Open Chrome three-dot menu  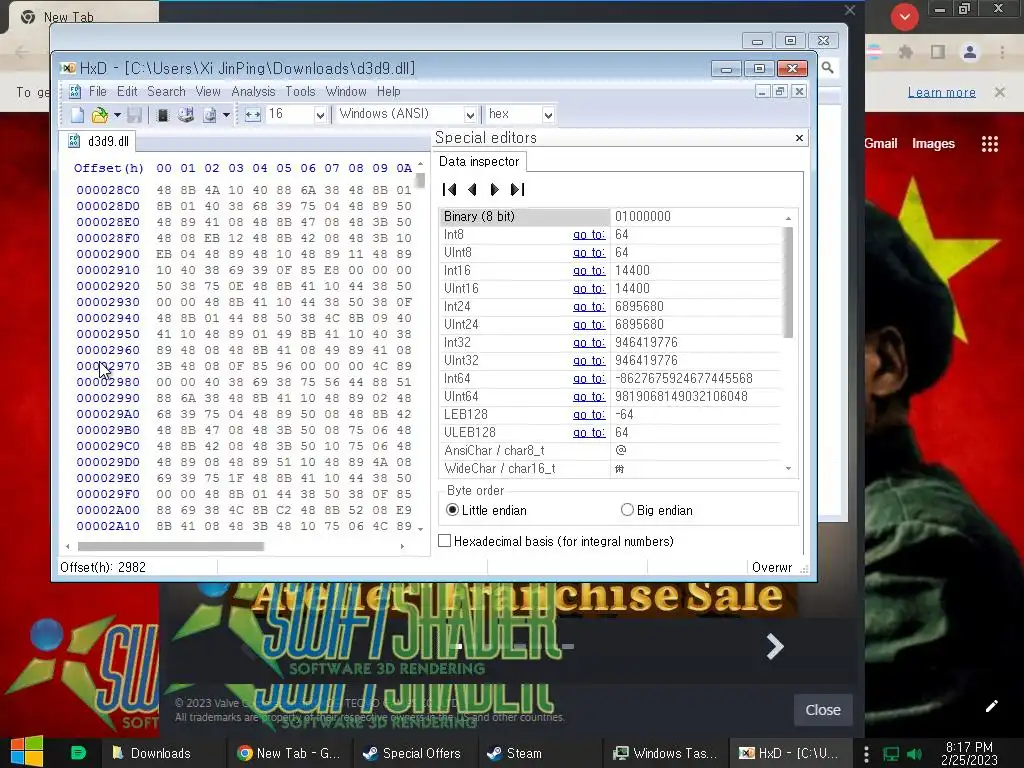pos(1002,52)
